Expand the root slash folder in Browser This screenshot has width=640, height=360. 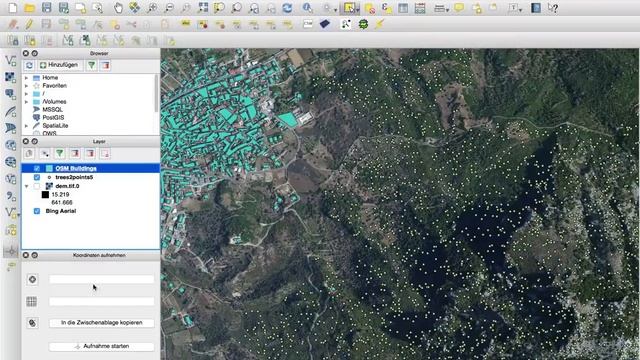(x=27, y=93)
